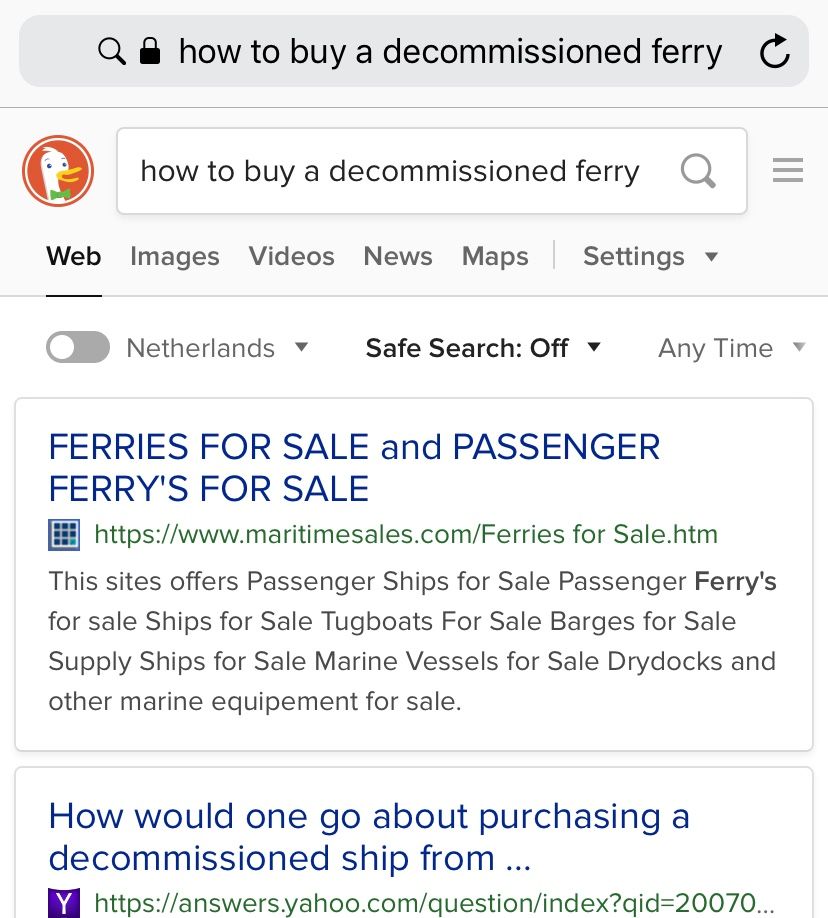
Task: Click the DuckDuckGo duck logo
Action: coord(58,171)
